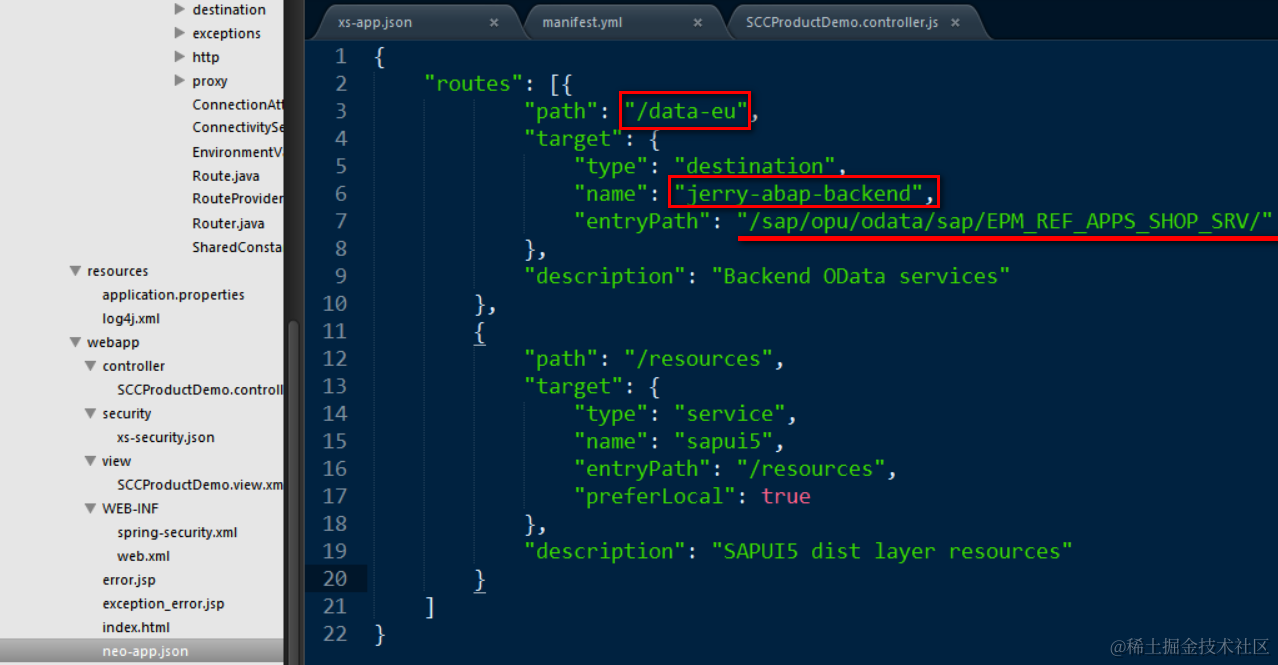Click line number 20 in the gutter

(x=335, y=578)
